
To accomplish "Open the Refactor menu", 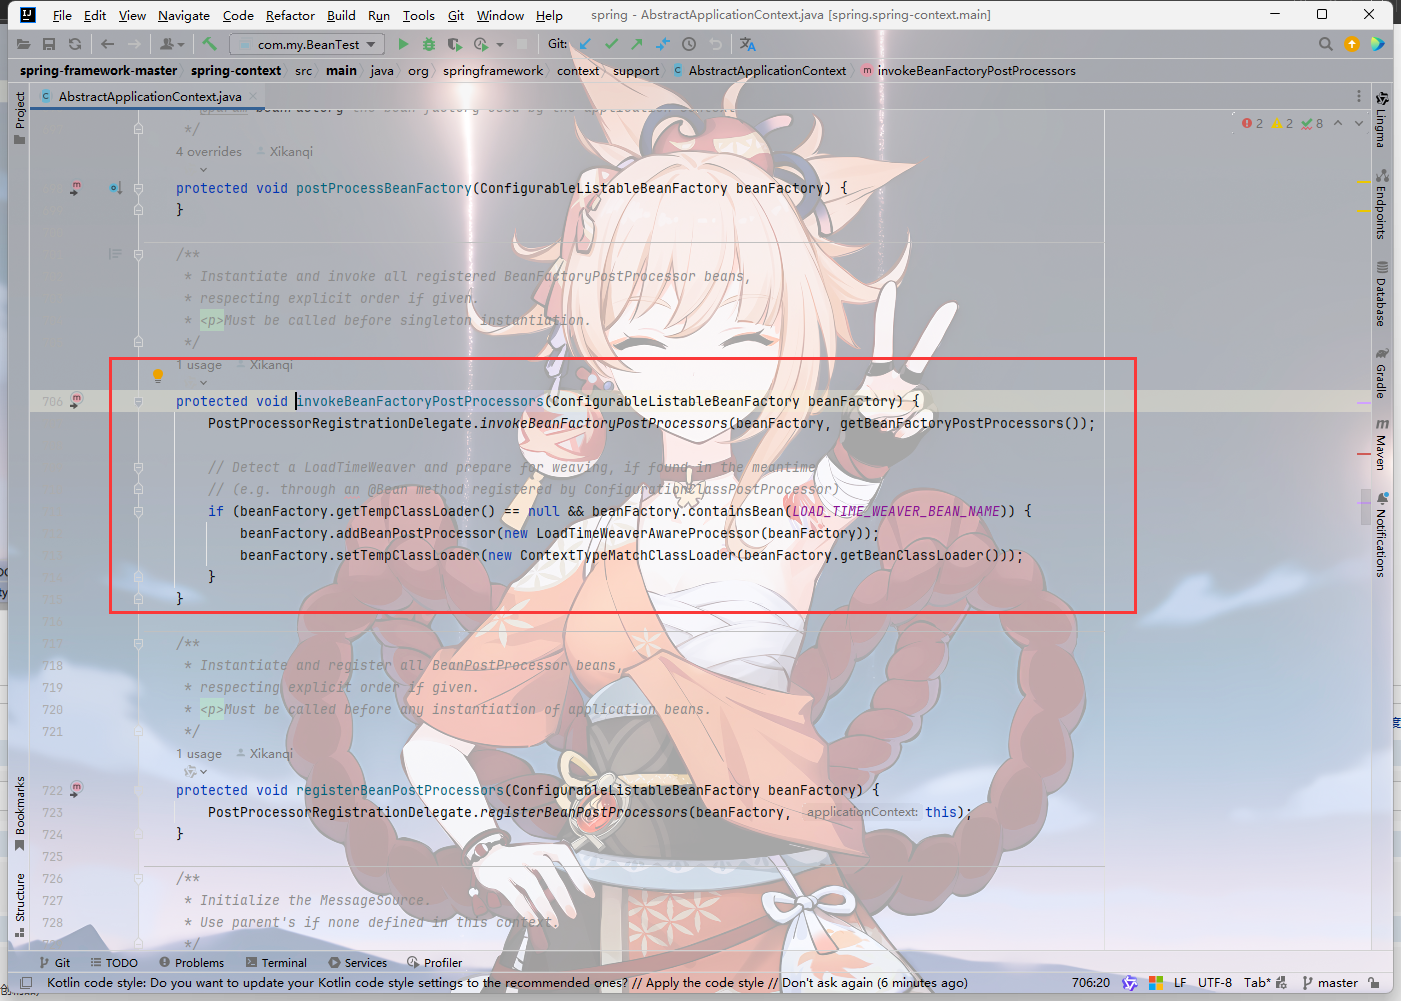I will pos(290,15).
